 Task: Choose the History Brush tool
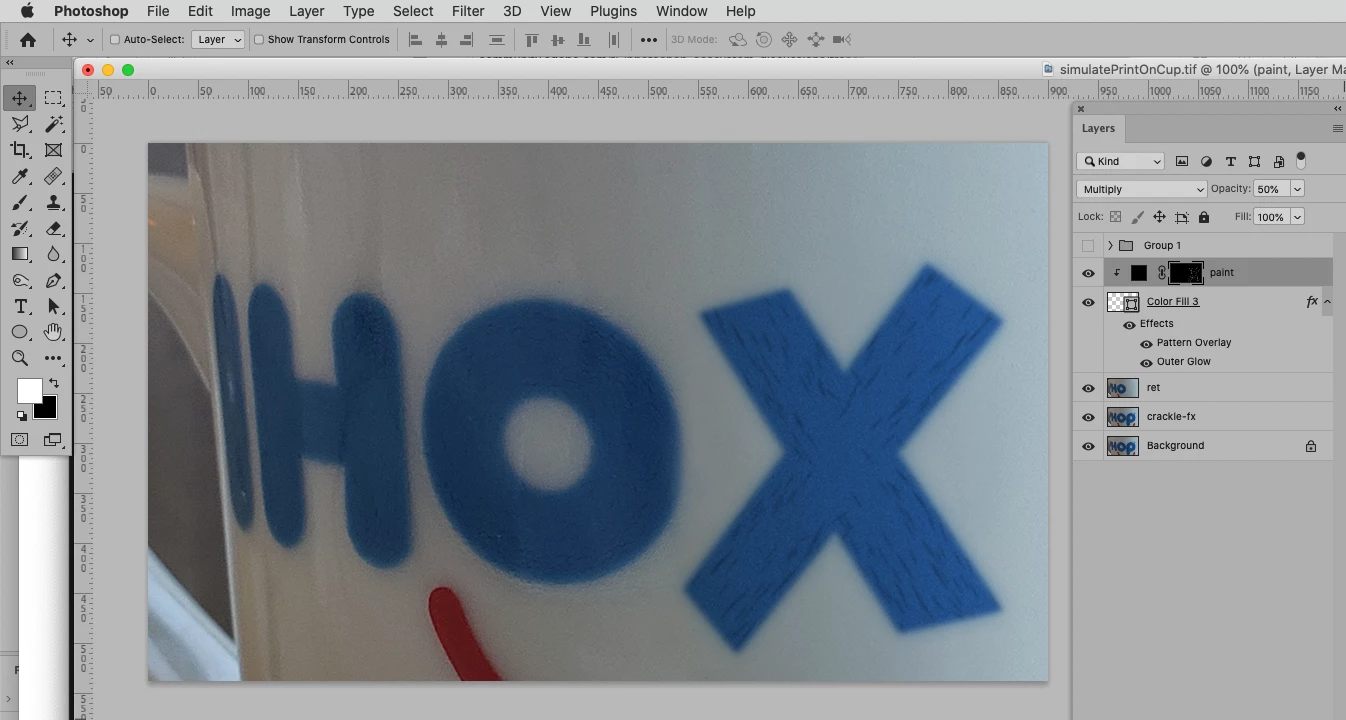(19, 228)
